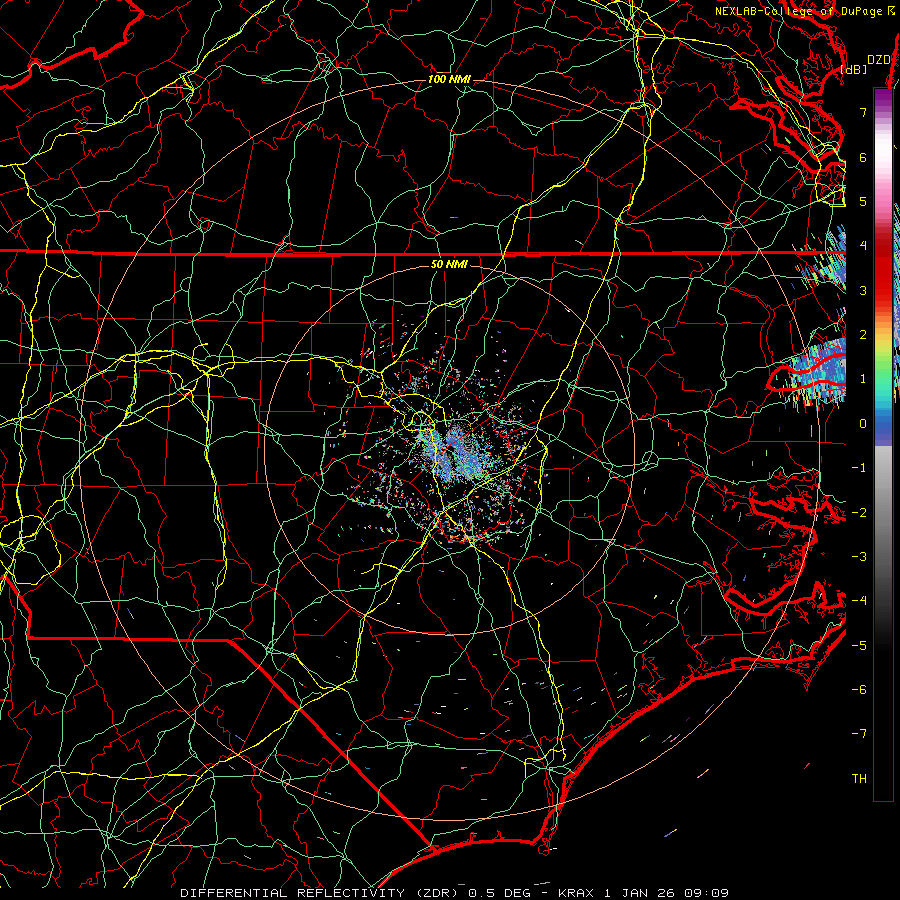900x900 pixels.
Task: Click the color scale value 2
Action: (863, 335)
